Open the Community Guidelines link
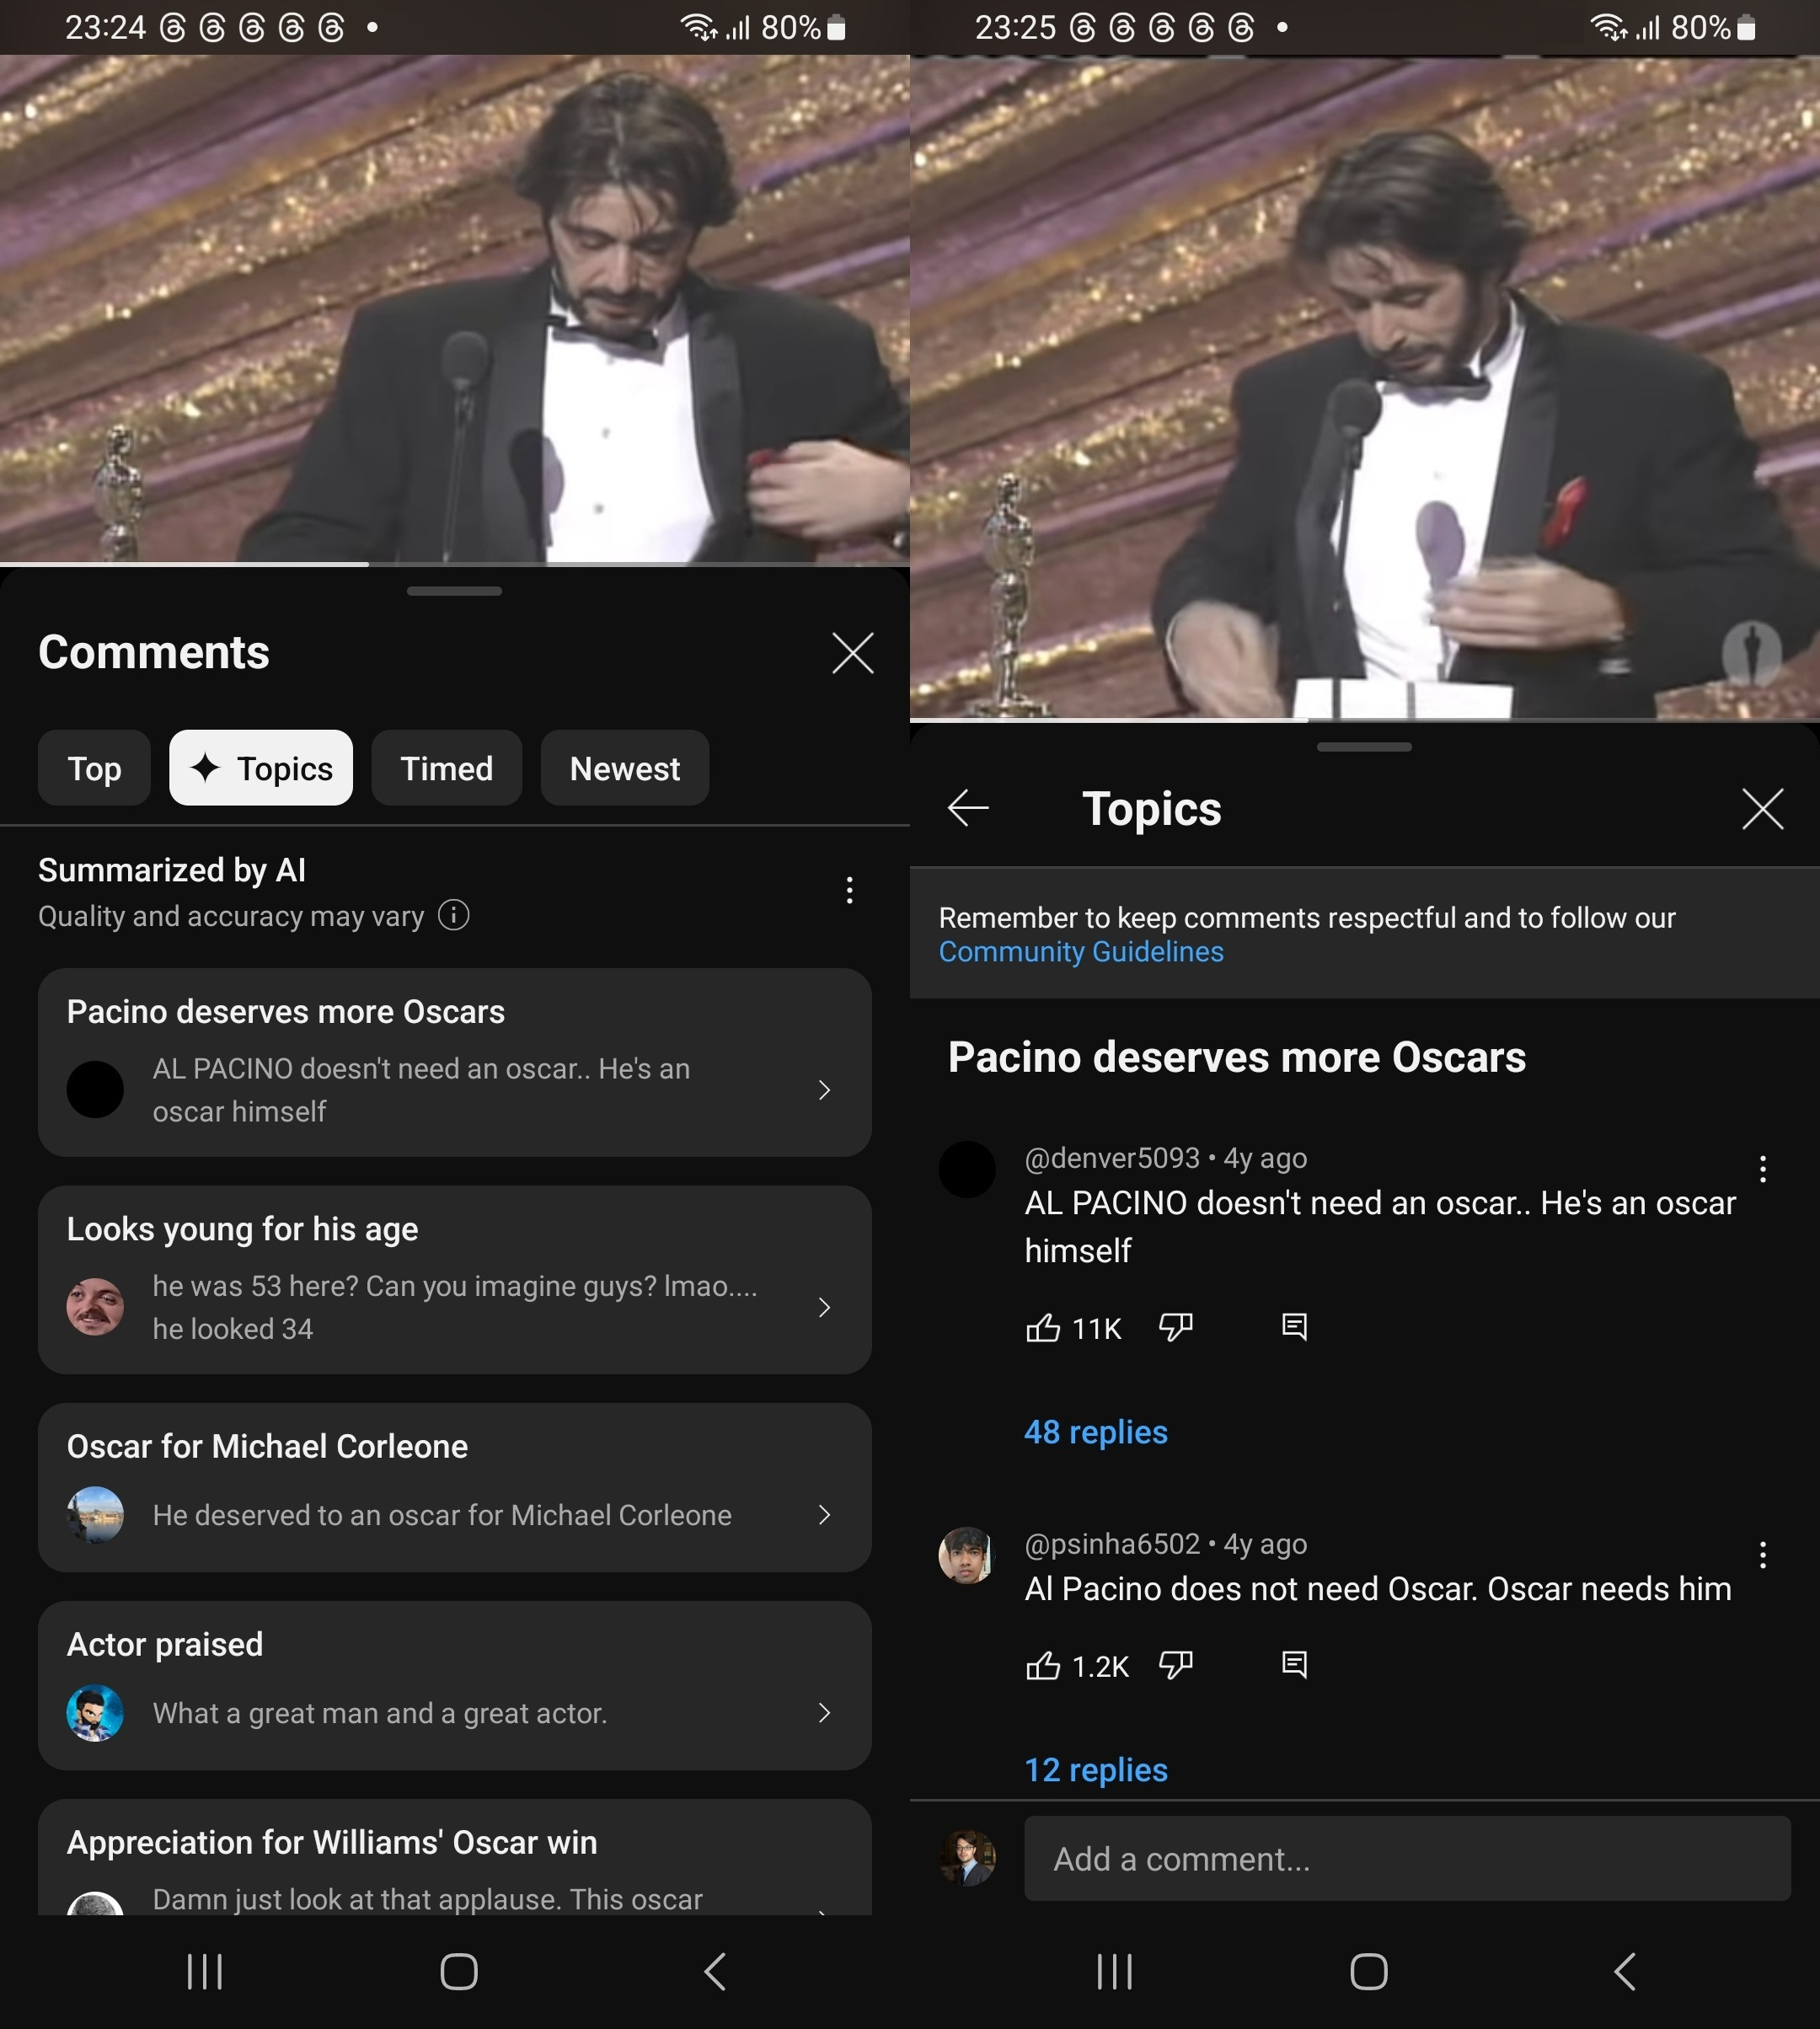1820x2029 pixels. [1081, 952]
